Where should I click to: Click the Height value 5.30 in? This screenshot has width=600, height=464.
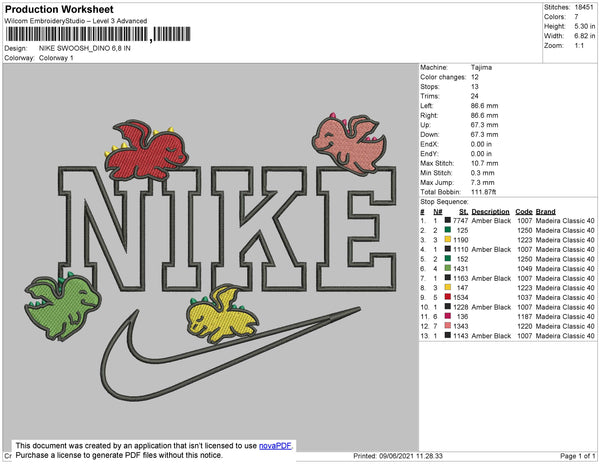pos(585,26)
